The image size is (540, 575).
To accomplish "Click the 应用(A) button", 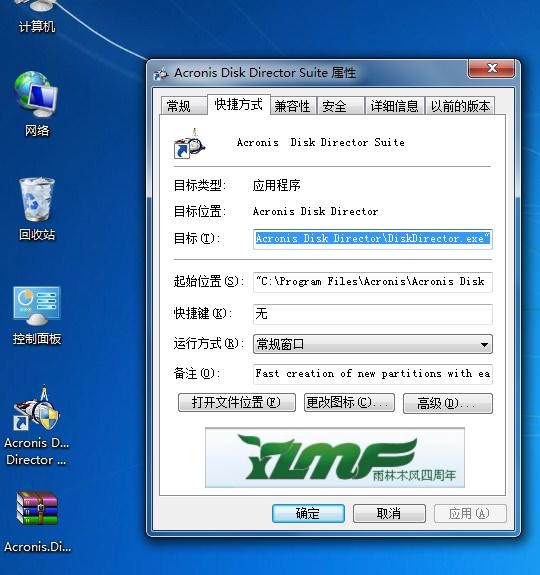I will coord(470,513).
